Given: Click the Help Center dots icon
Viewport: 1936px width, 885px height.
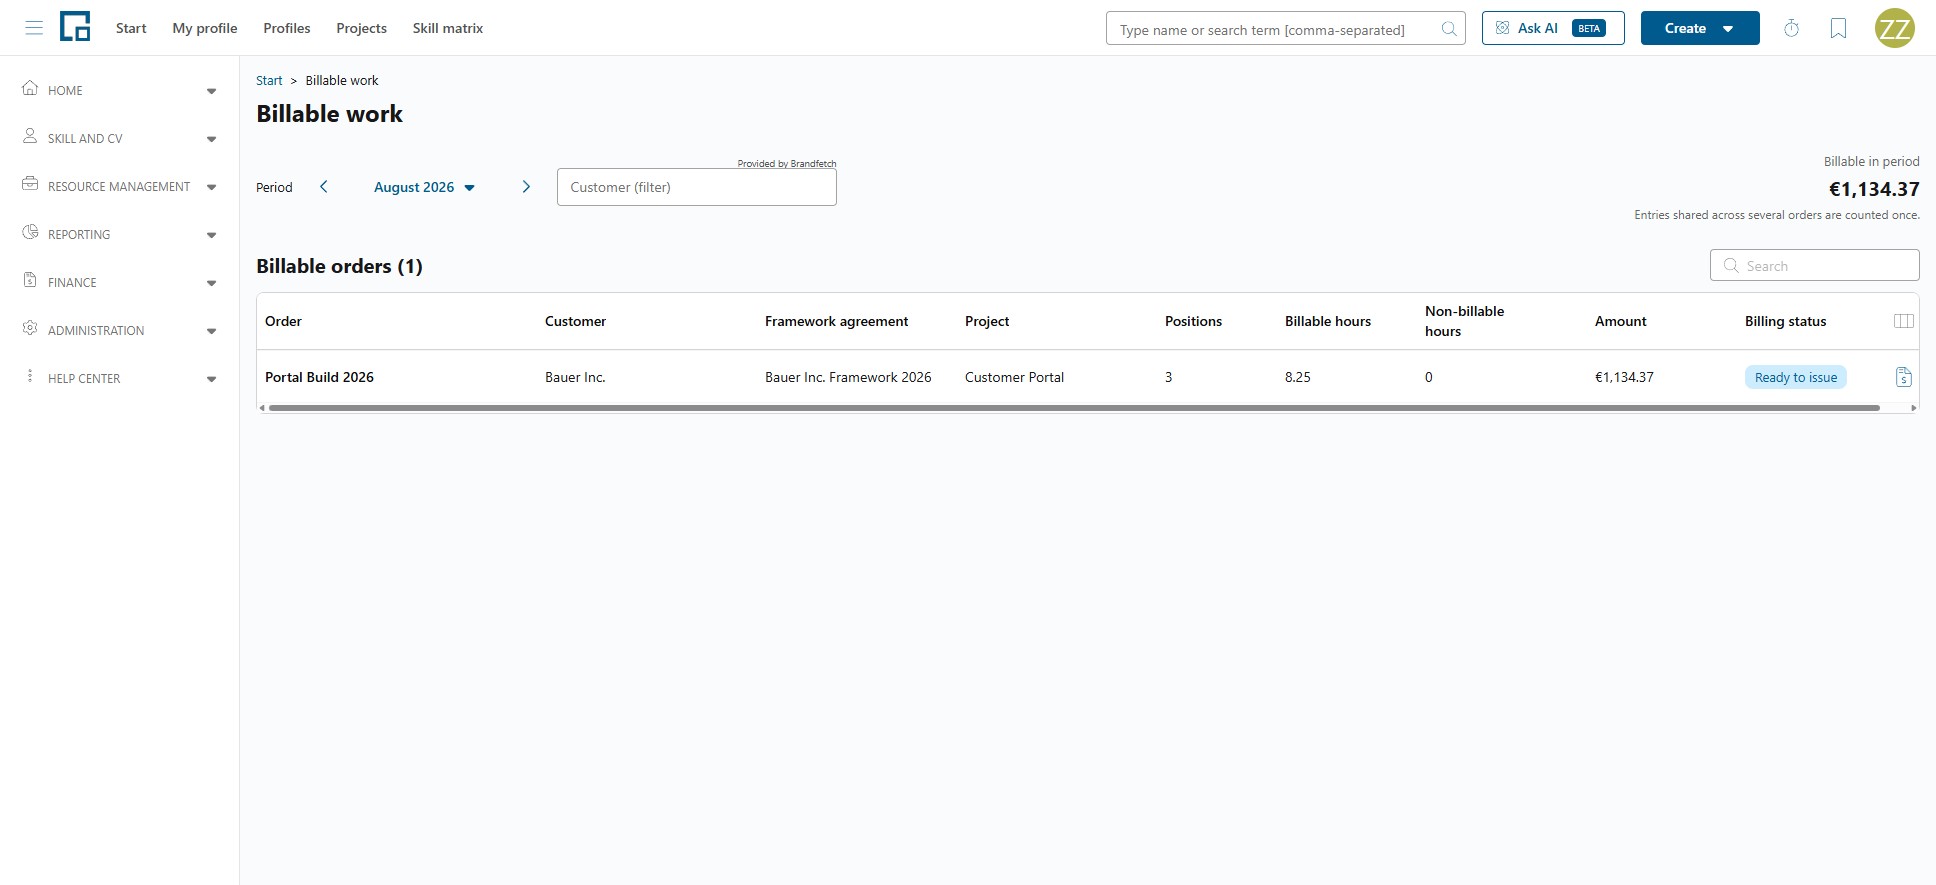Looking at the screenshot, I should (x=30, y=376).
